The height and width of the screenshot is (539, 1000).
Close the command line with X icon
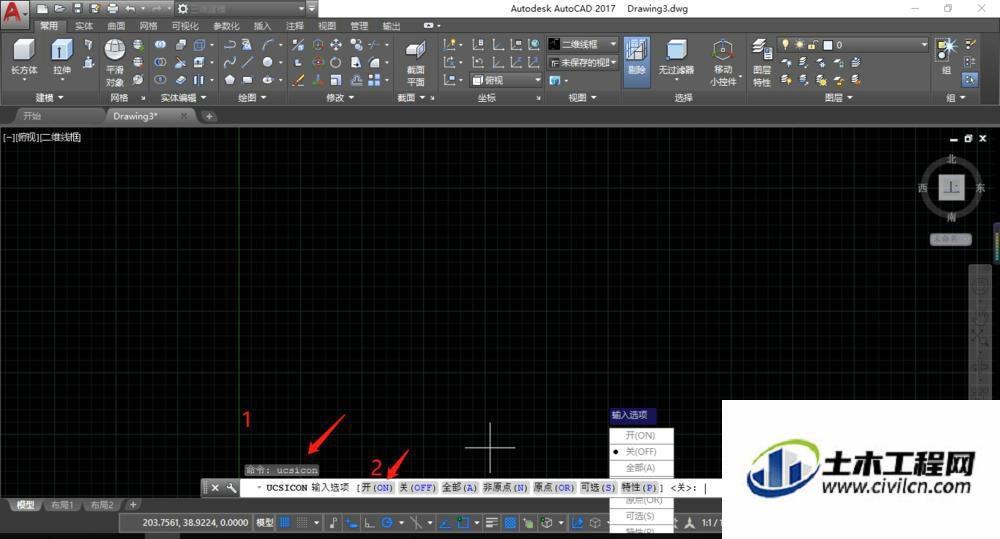coord(215,487)
